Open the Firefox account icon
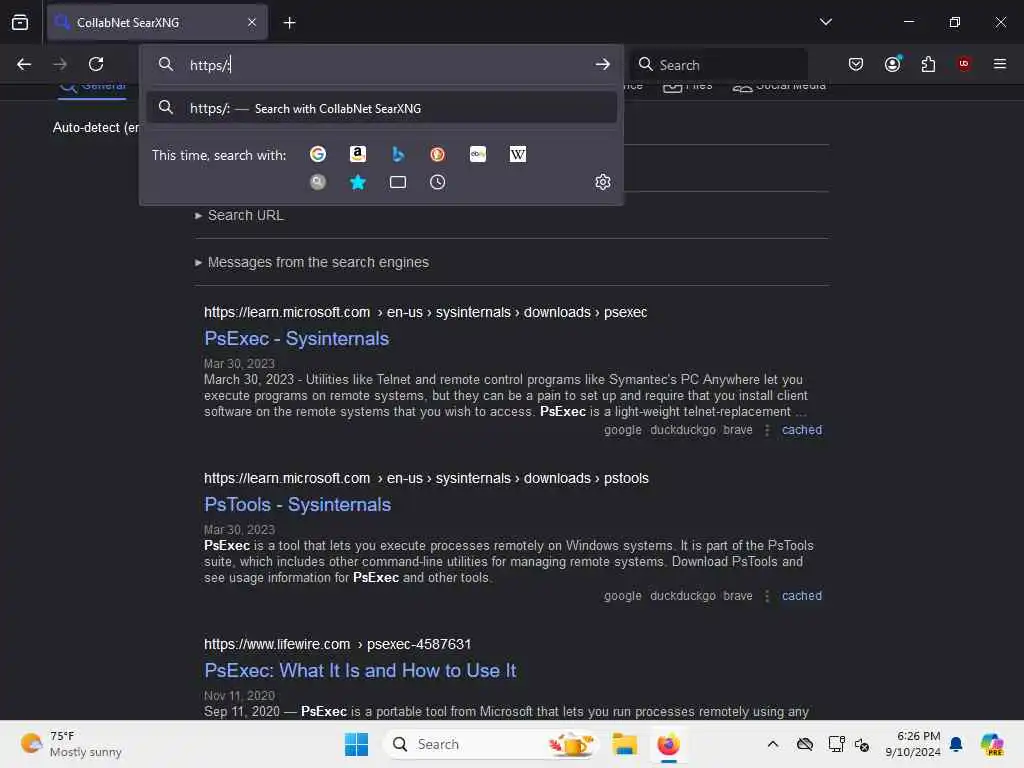 (893, 64)
